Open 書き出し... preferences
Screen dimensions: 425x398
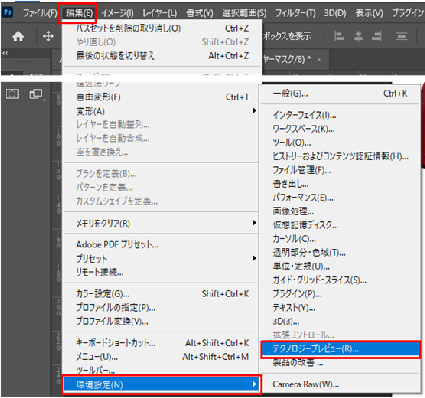point(340,184)
